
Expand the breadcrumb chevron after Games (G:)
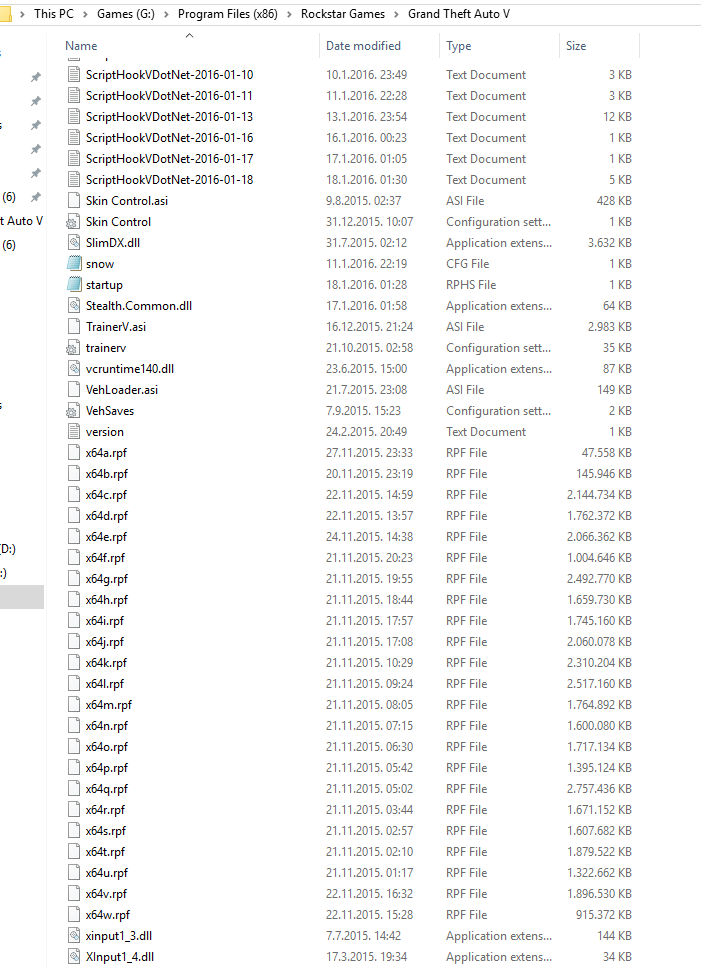pyautogui.click(x=166, y=14)
